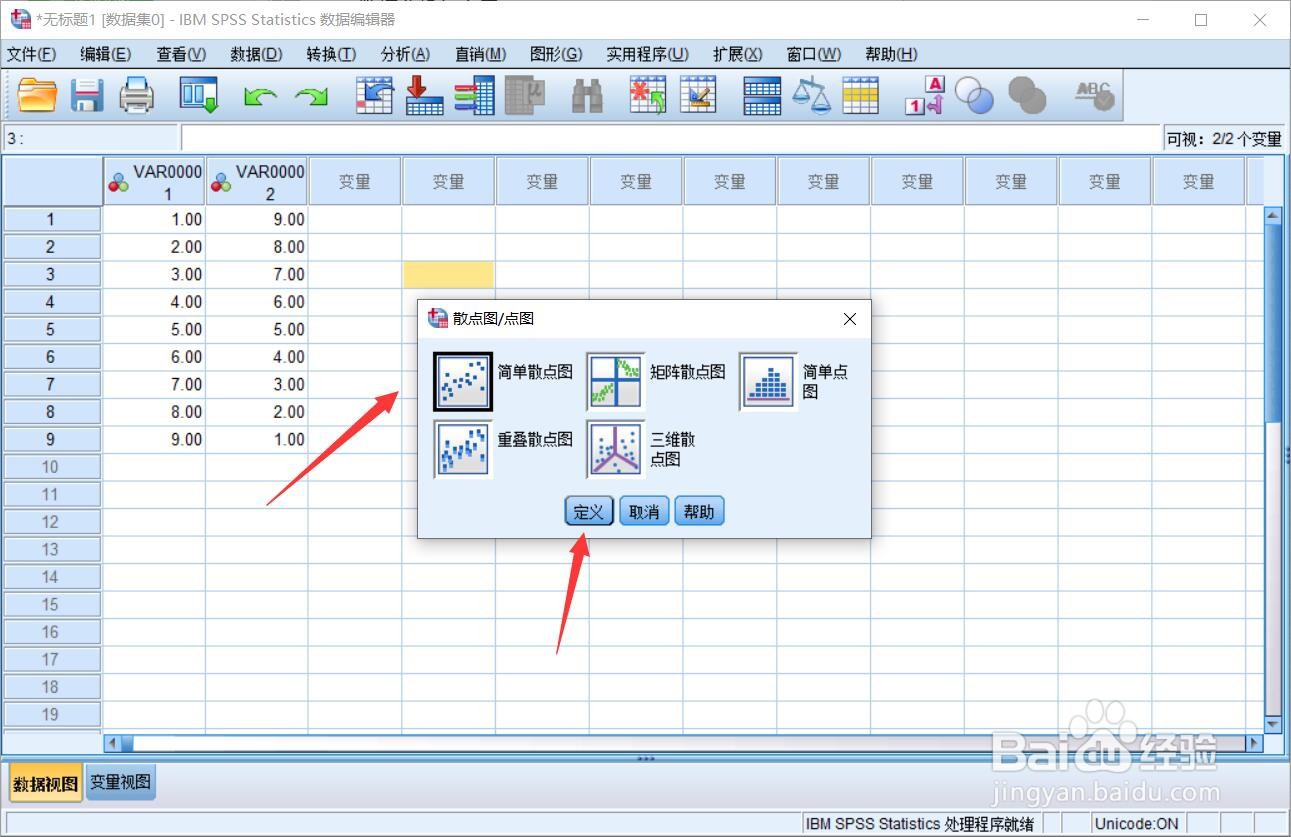
Task: Click the Save file floppy icon
Action: click(87, 96)
